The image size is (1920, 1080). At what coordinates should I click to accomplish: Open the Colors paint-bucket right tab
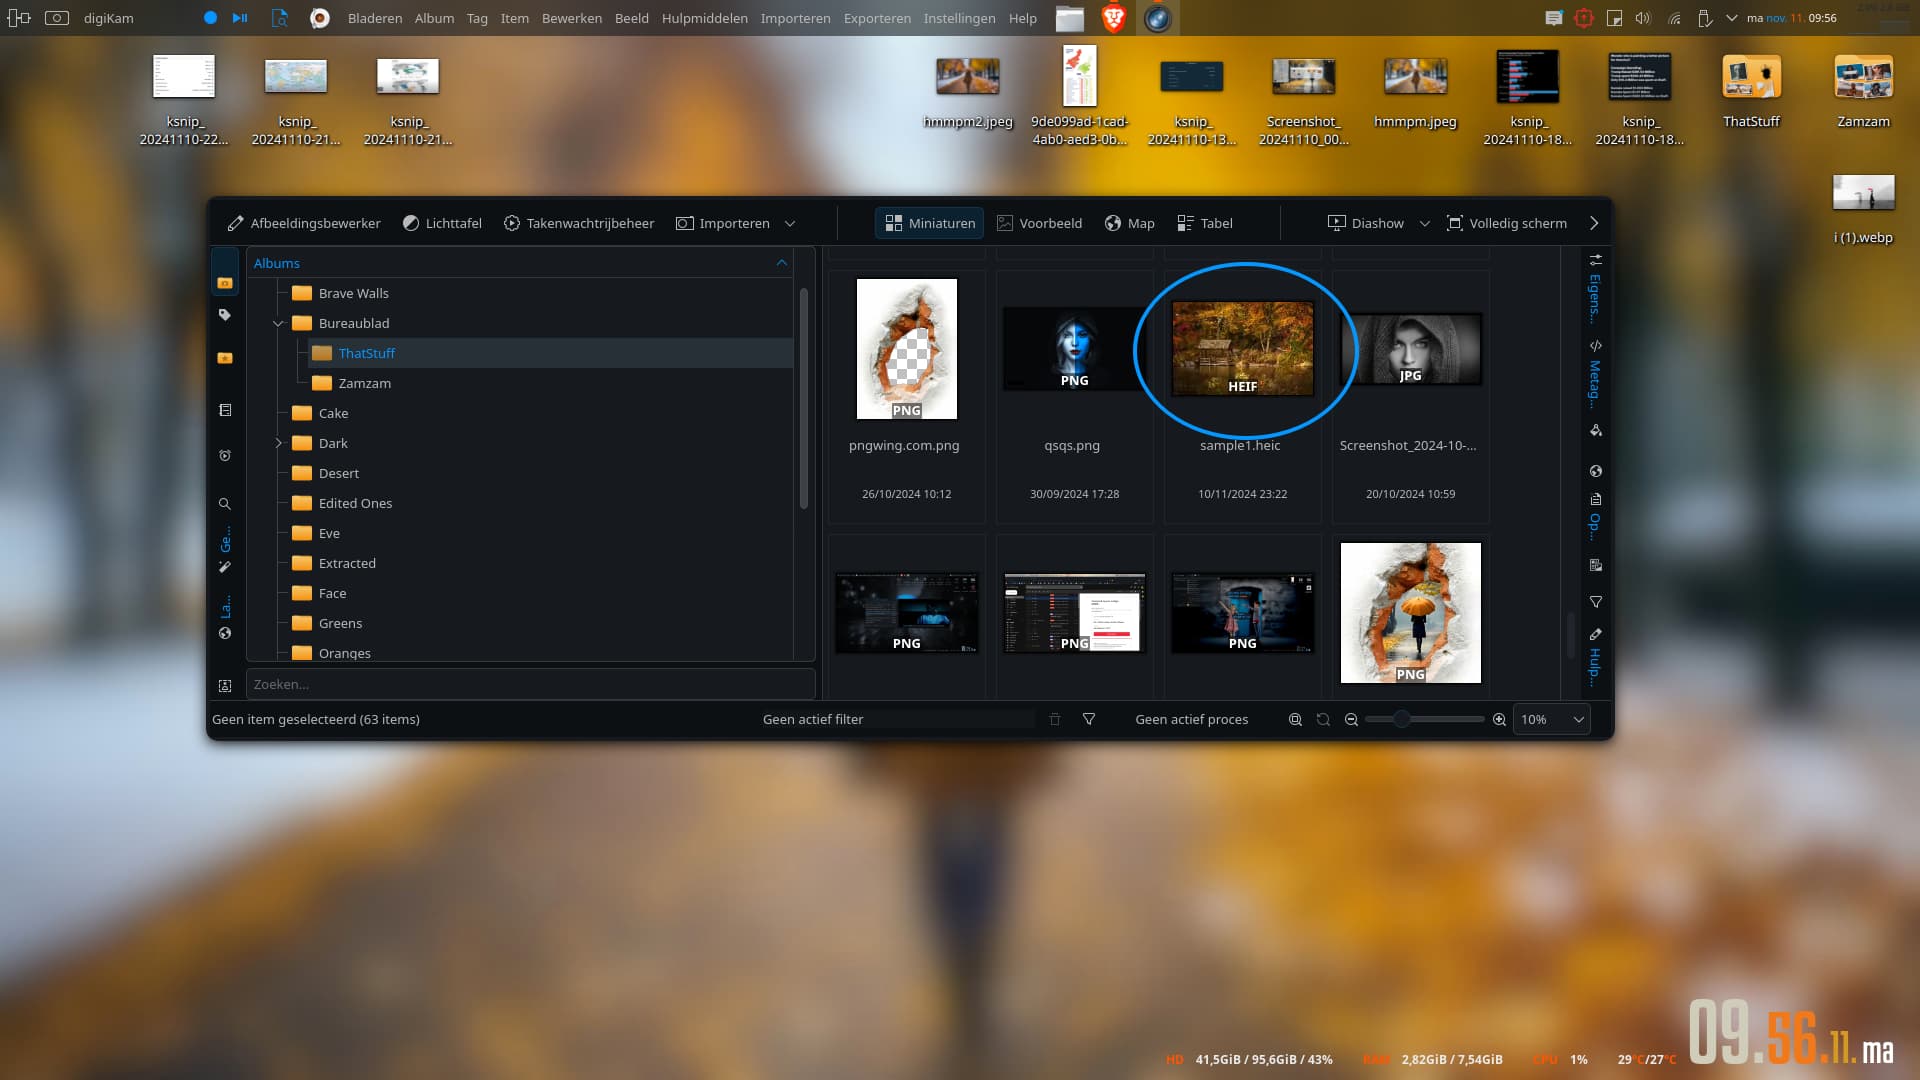pos(1596,430)
